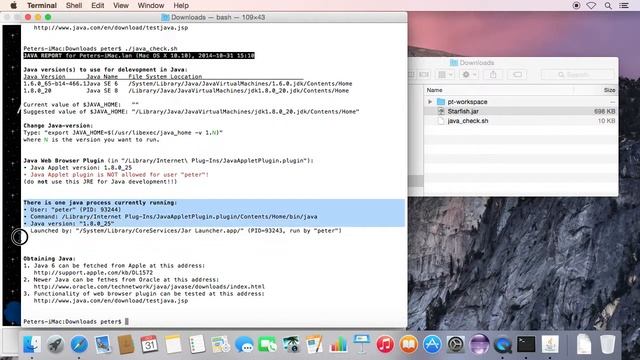
Task: Open Terminal application menu
Action: (42, 5)
